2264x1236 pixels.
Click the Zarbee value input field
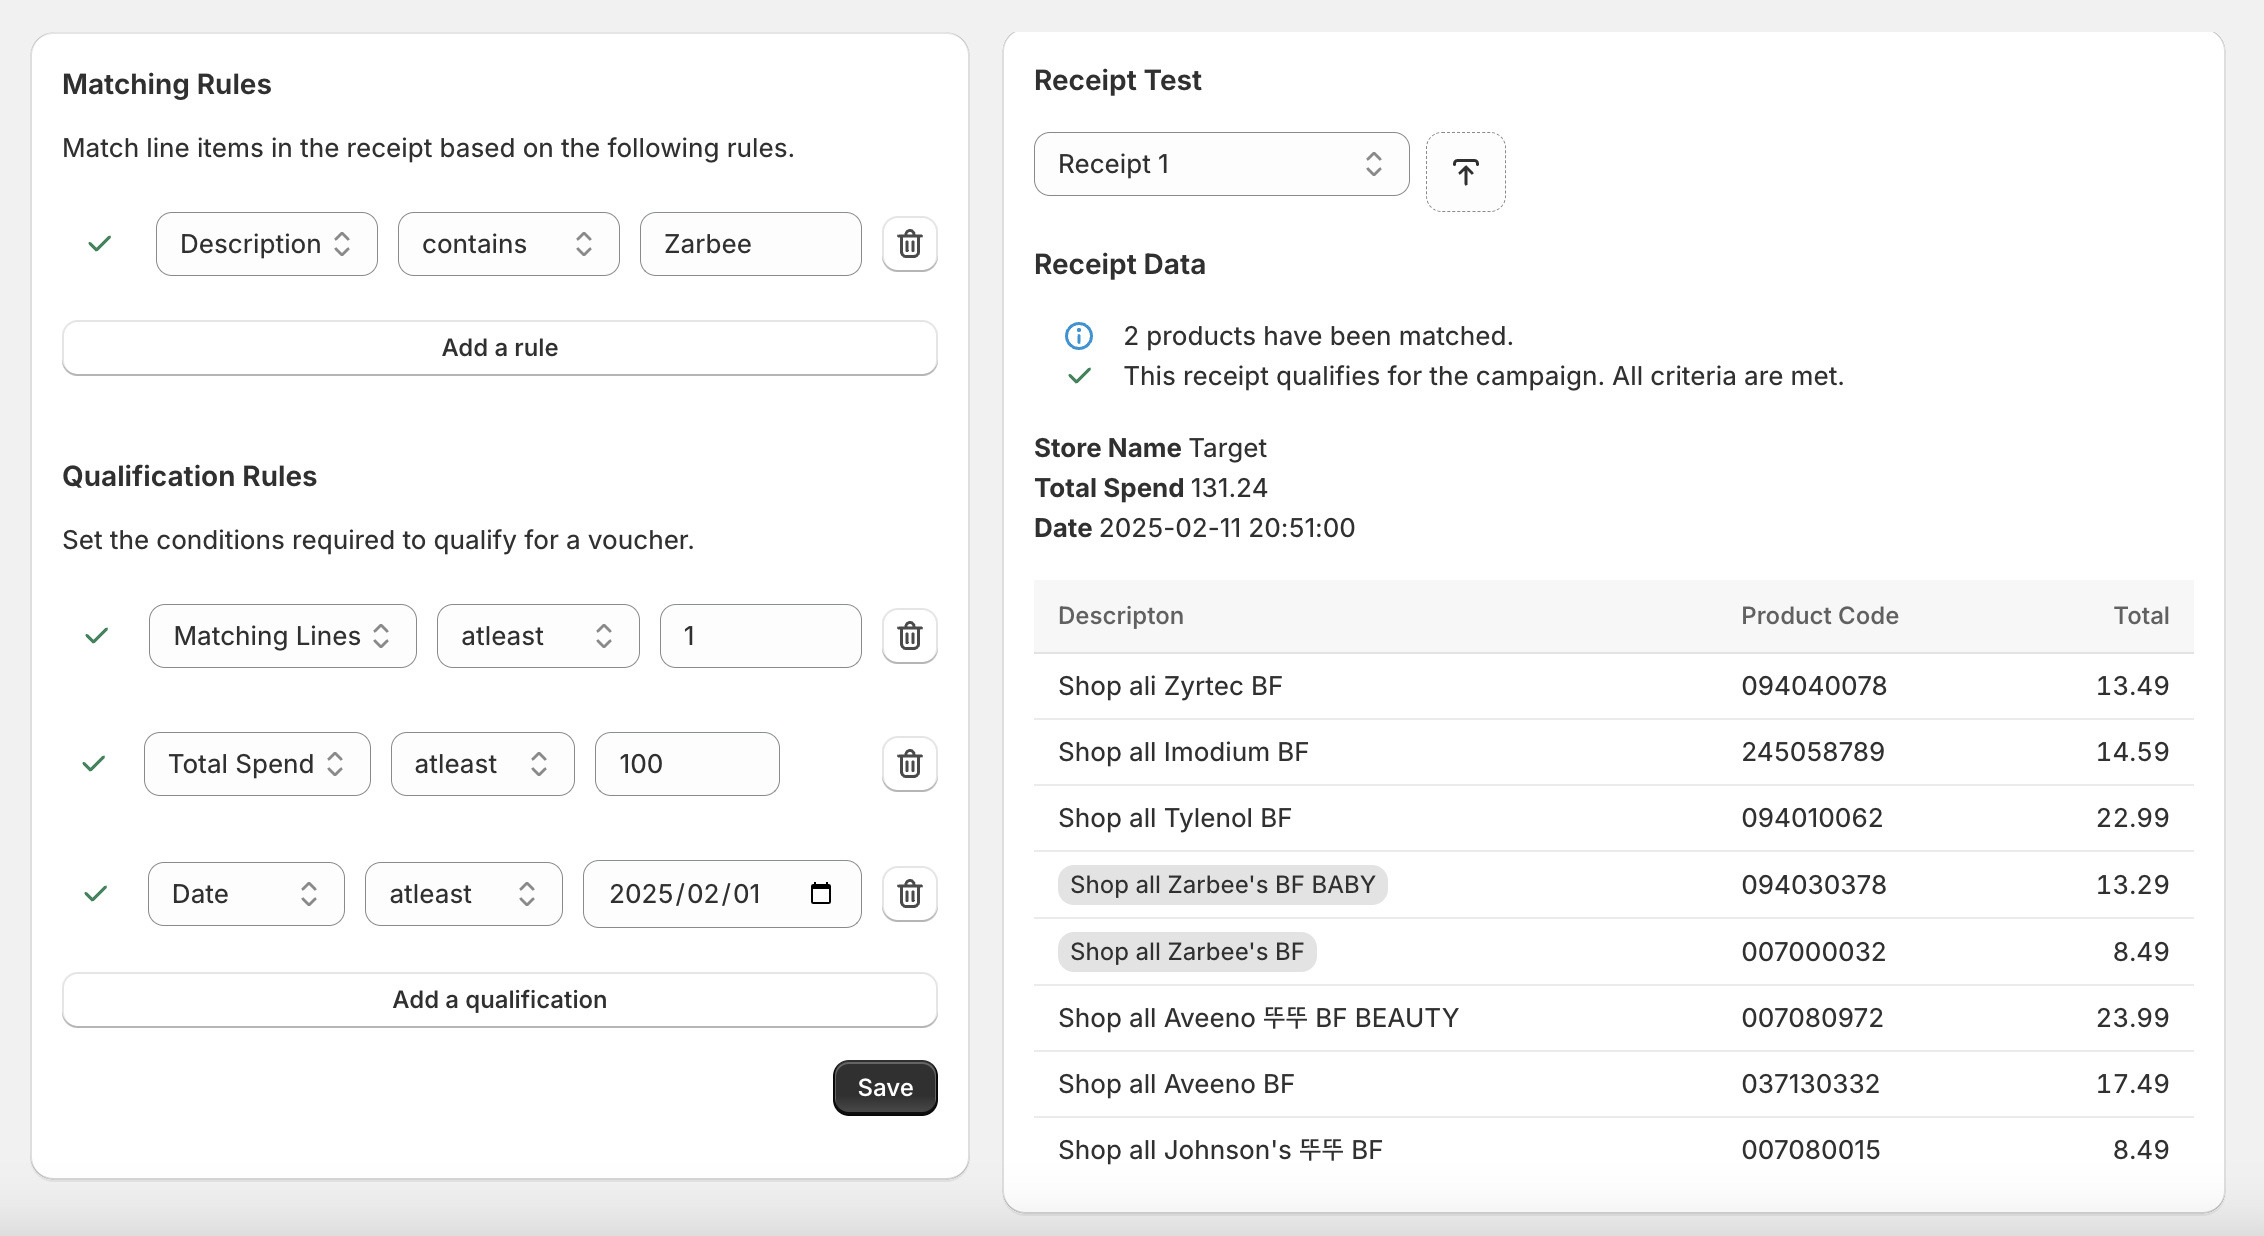pos(751,244)
